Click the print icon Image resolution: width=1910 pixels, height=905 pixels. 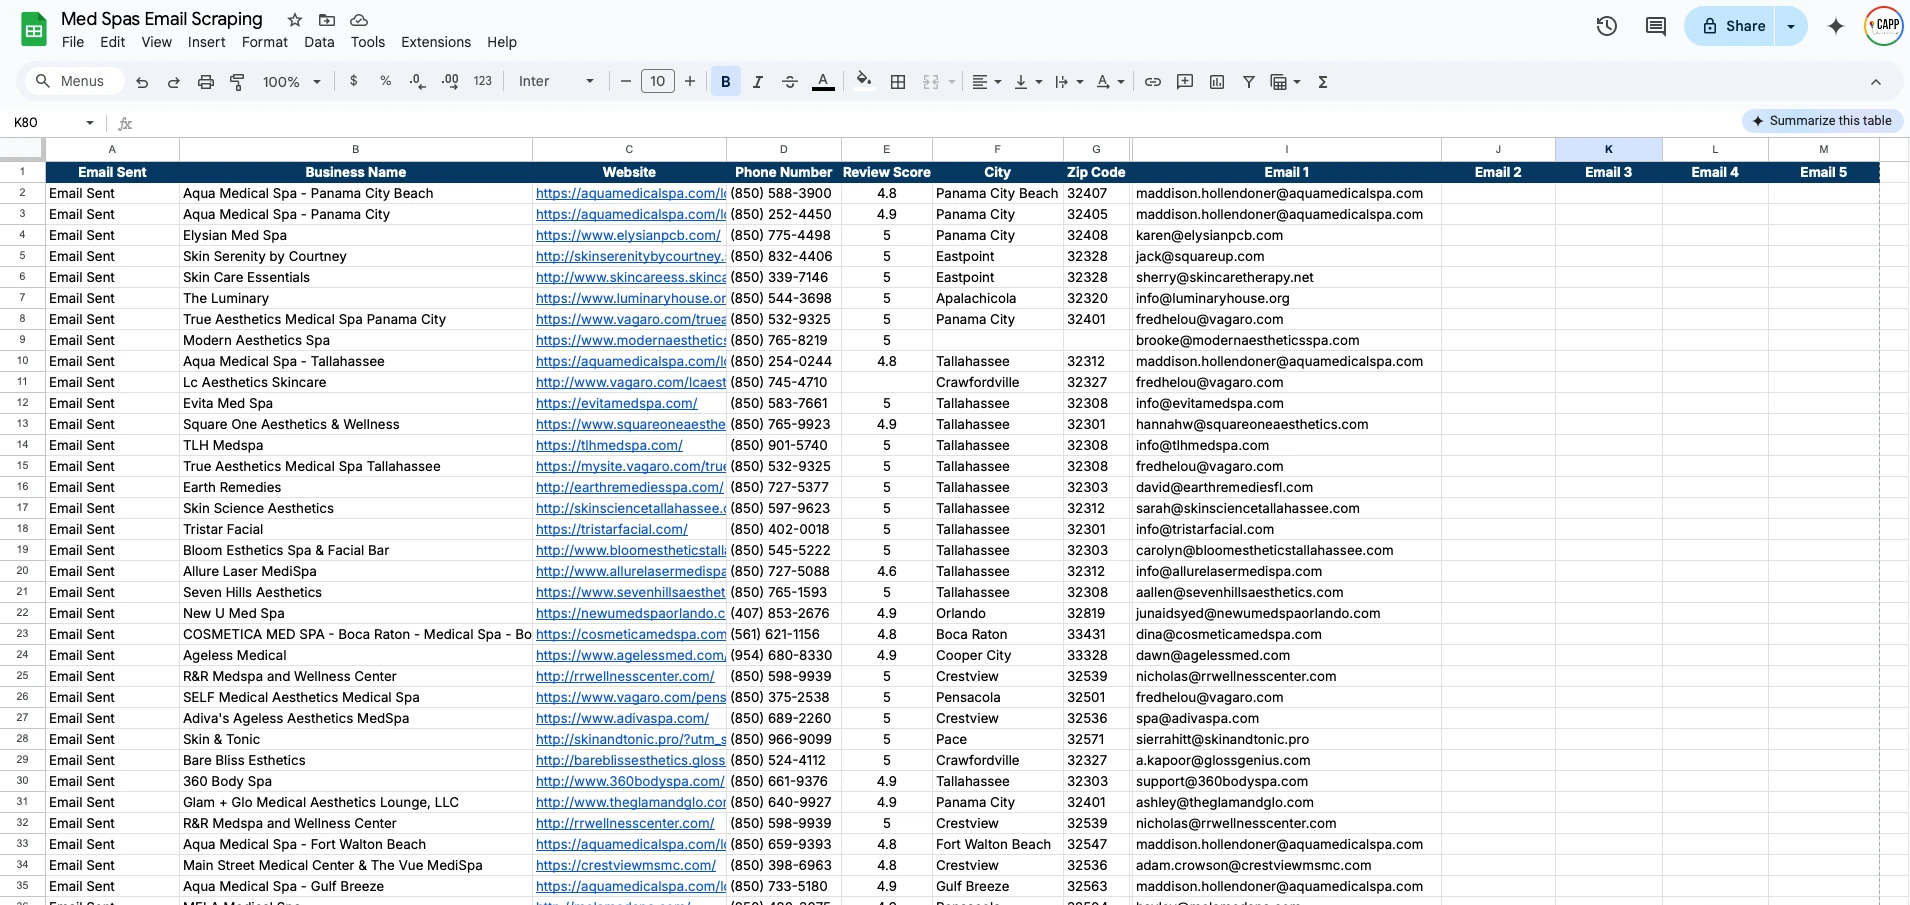pyautogui.click(x=206, y=82)
